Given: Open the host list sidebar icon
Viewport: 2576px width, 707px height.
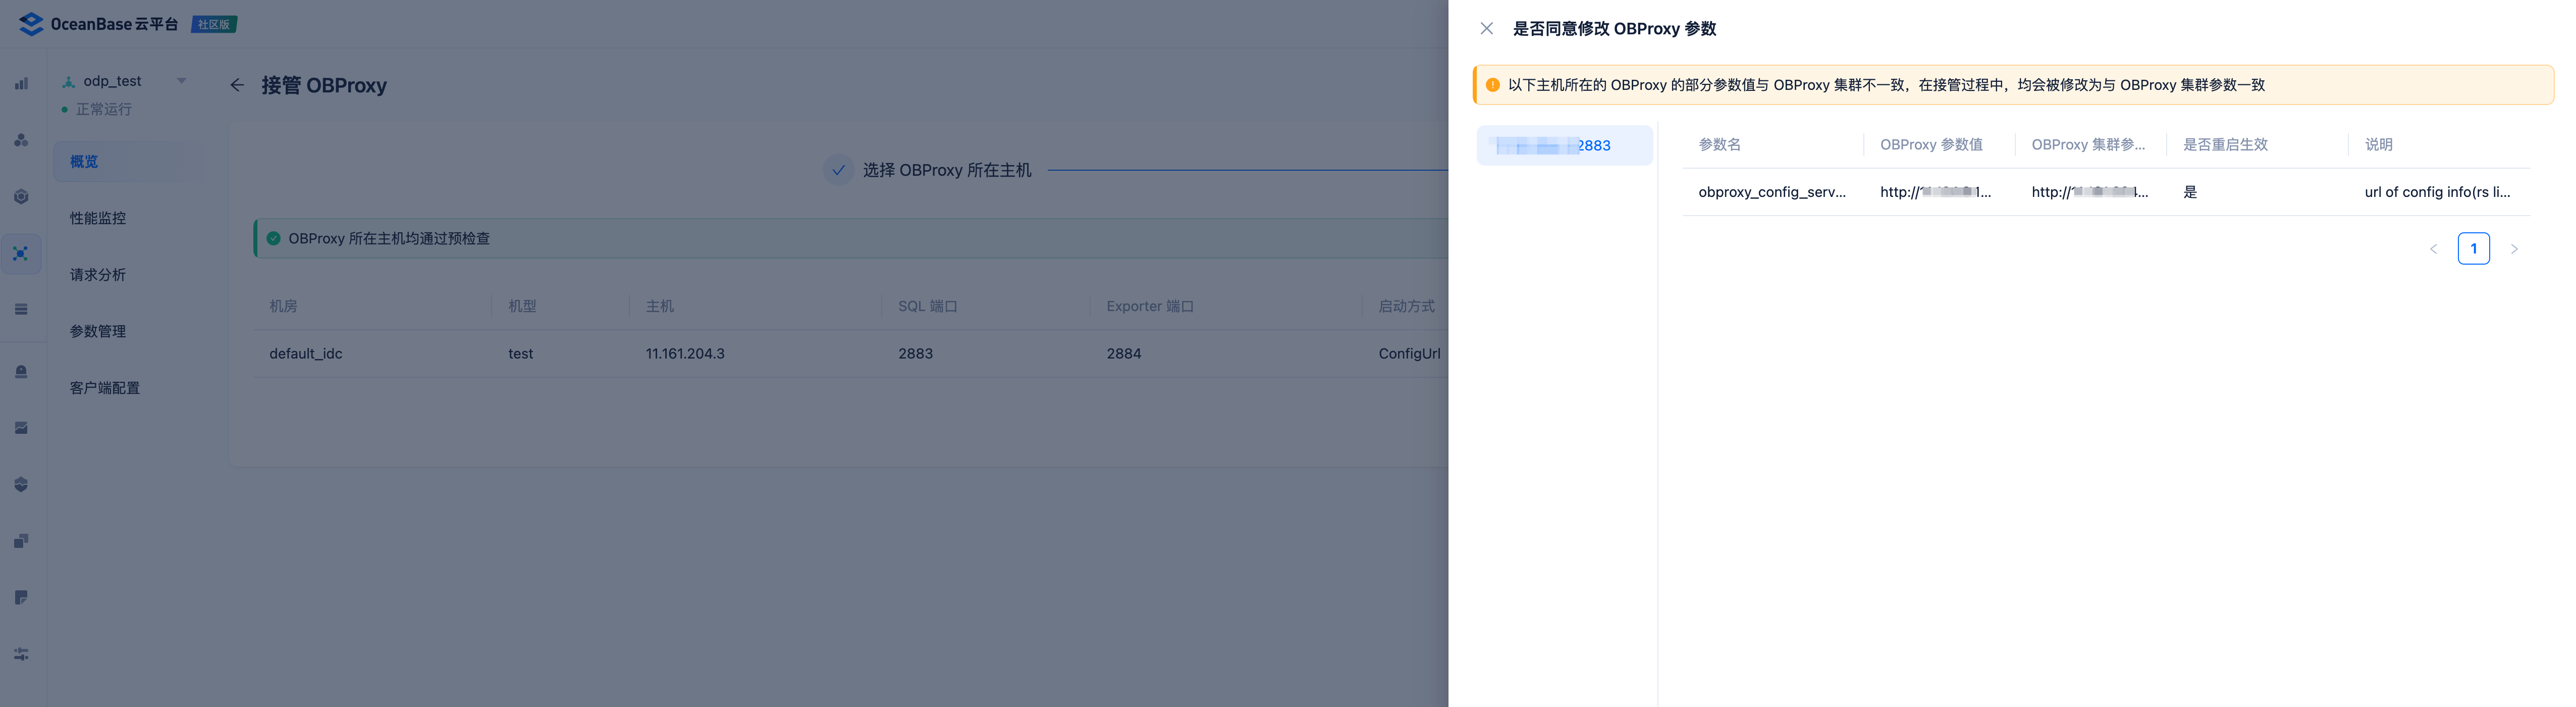Looking at the screenshot, I should click(21, 310).
